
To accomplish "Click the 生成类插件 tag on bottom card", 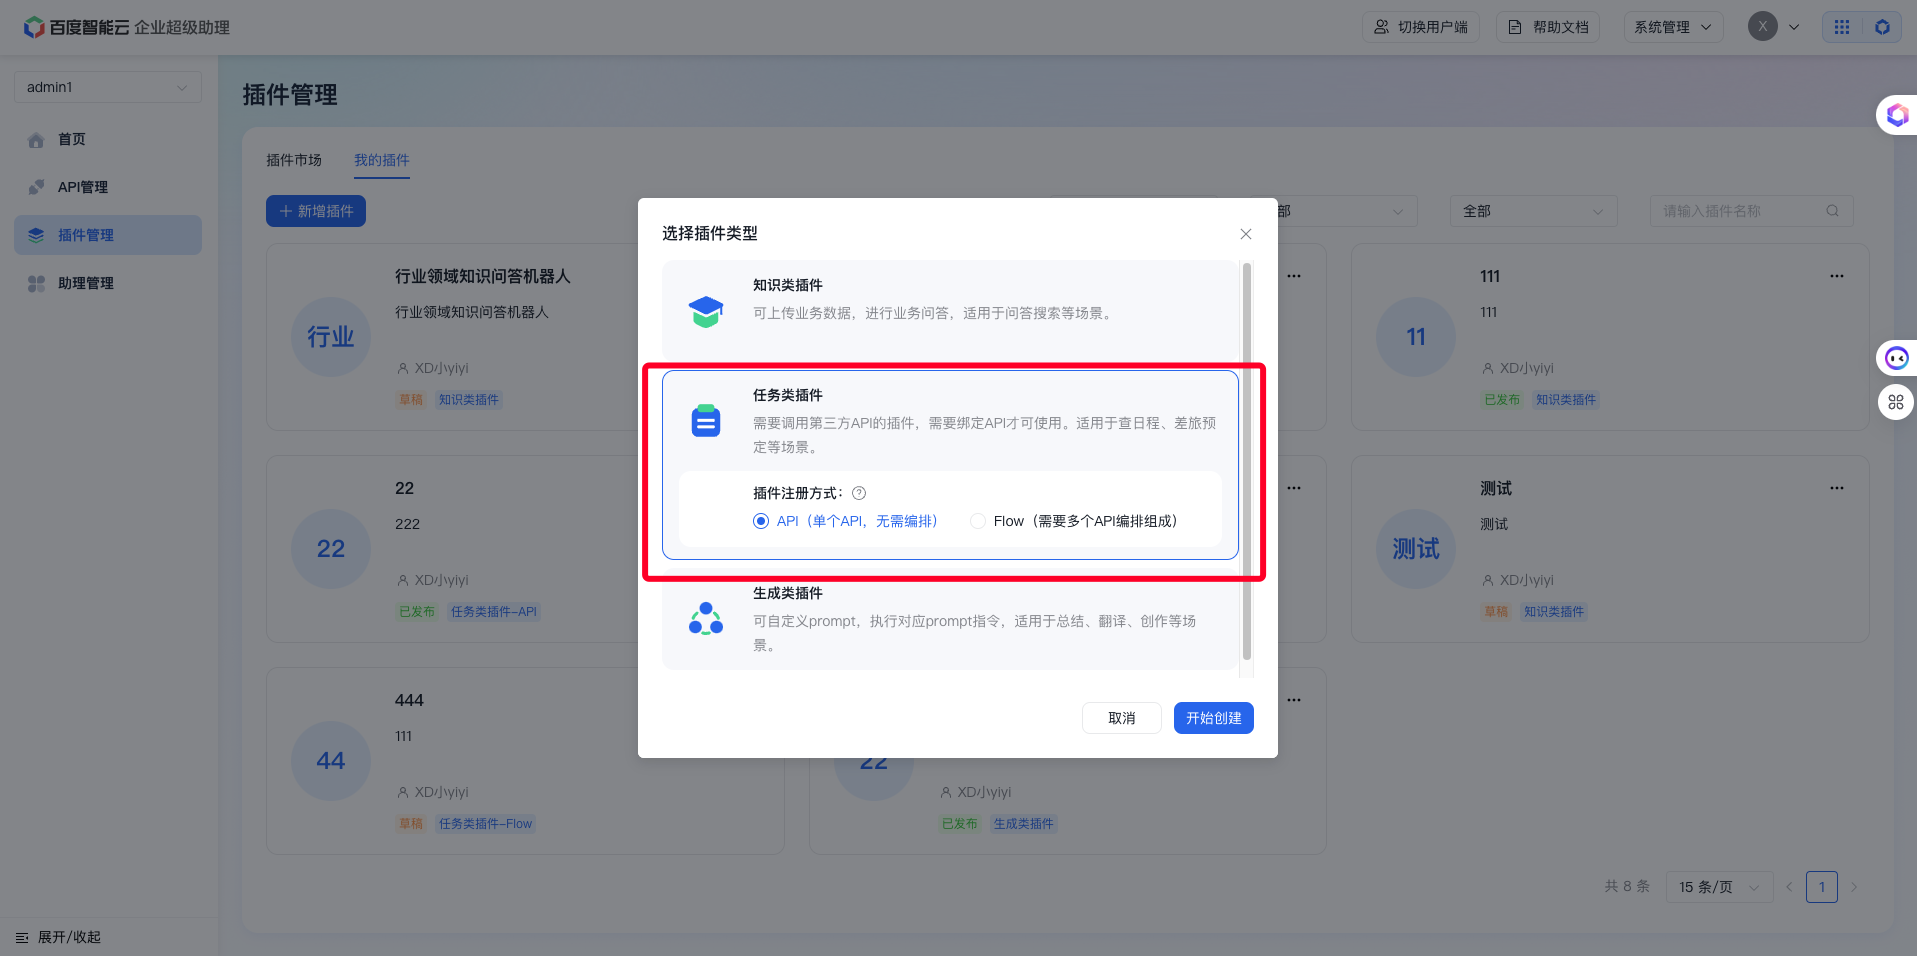I will click(1024, 824).
